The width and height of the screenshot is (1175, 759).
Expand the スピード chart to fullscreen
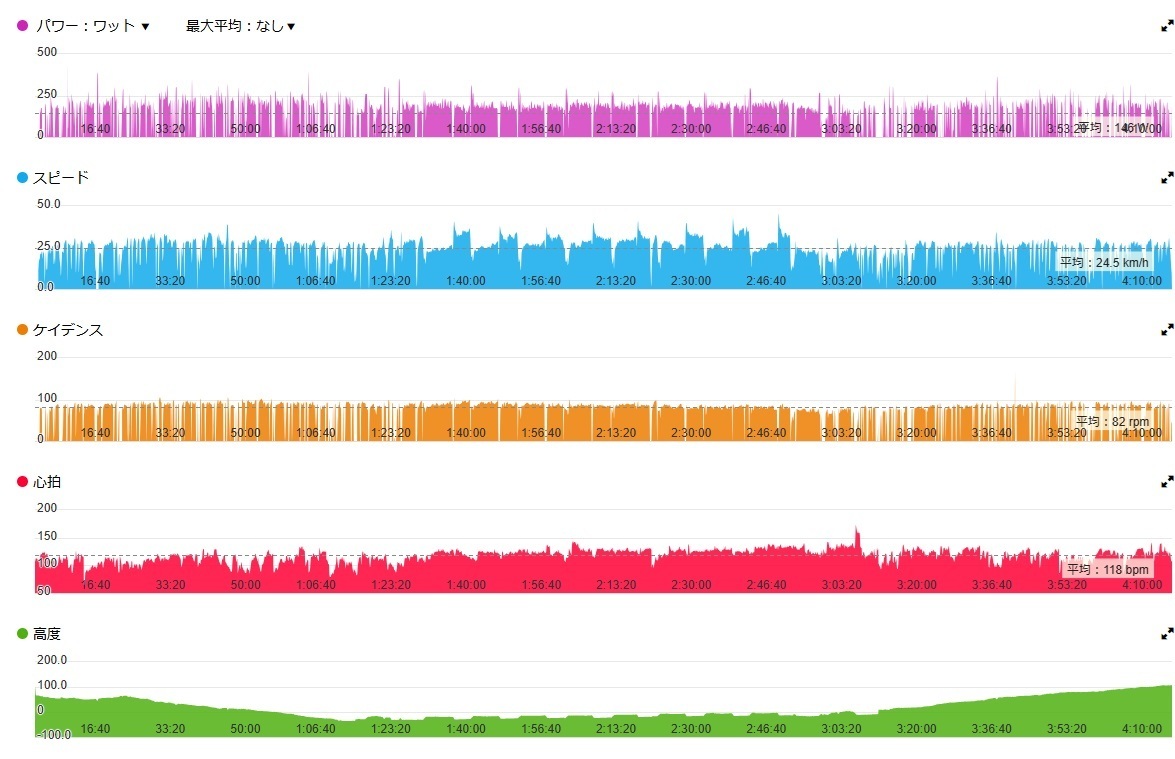tap(1167, 178)
